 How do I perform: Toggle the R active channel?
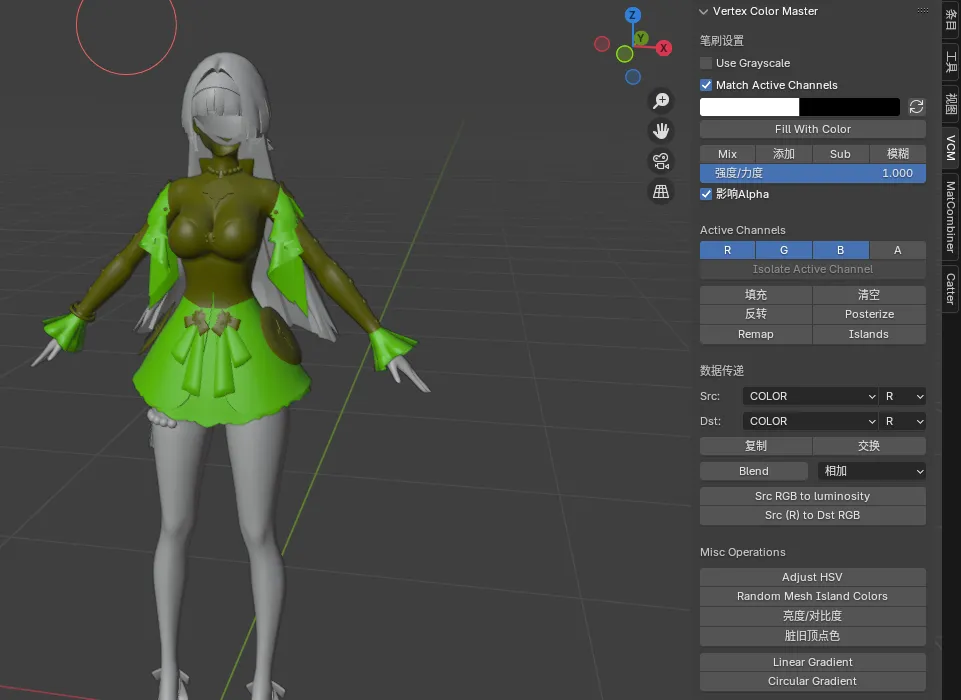point(727,250)
